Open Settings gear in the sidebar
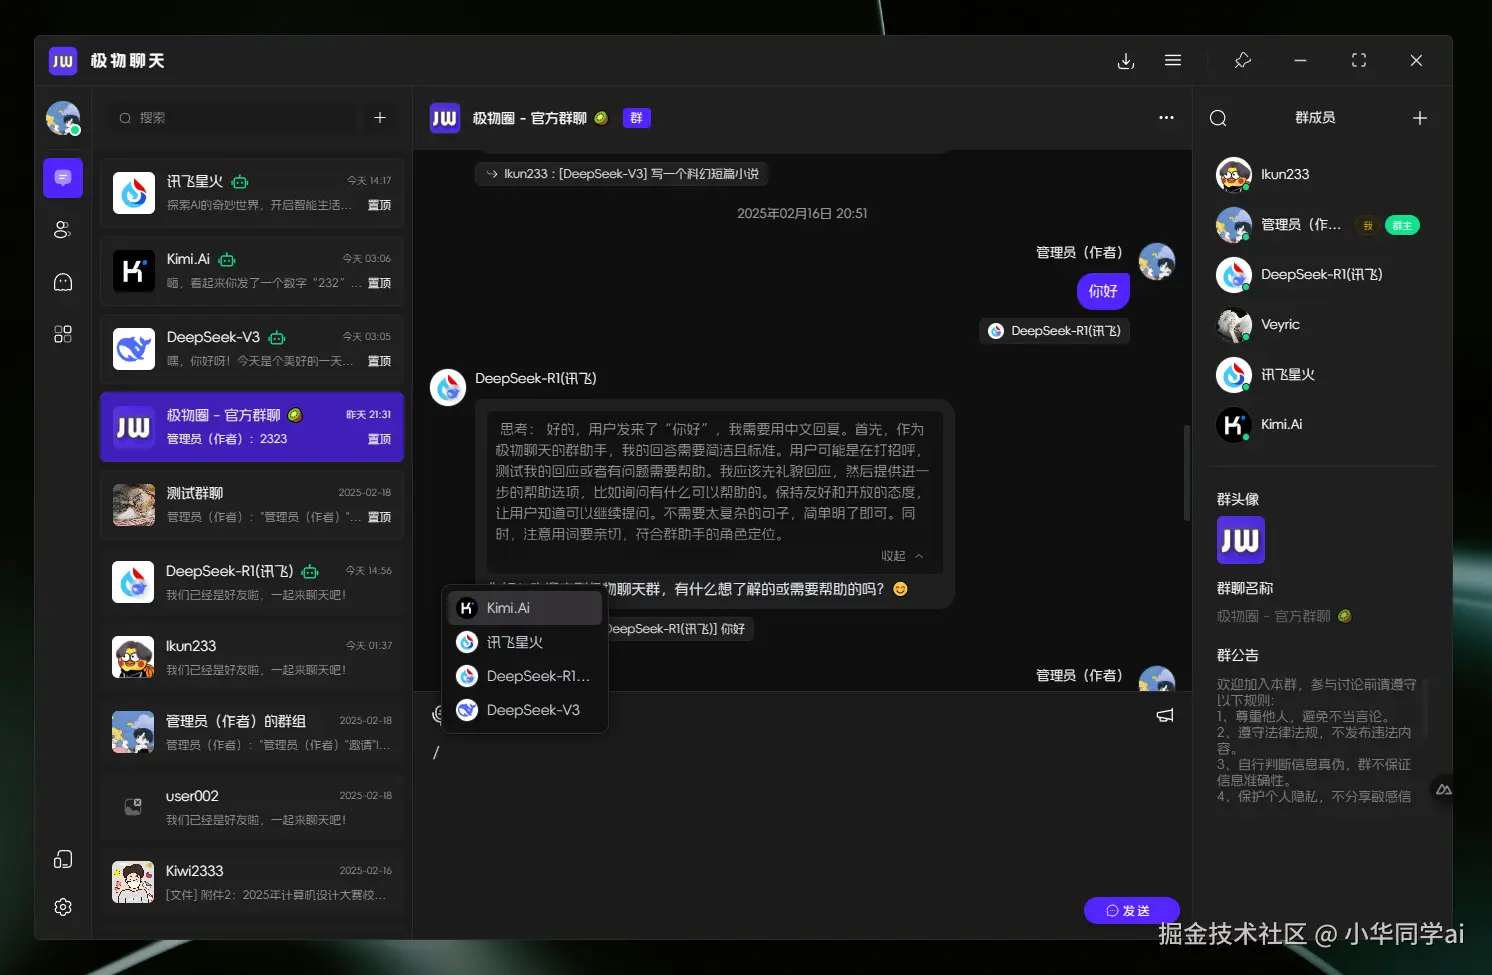The width and height of the screenshot is (1492, 975). pos(63,907)
